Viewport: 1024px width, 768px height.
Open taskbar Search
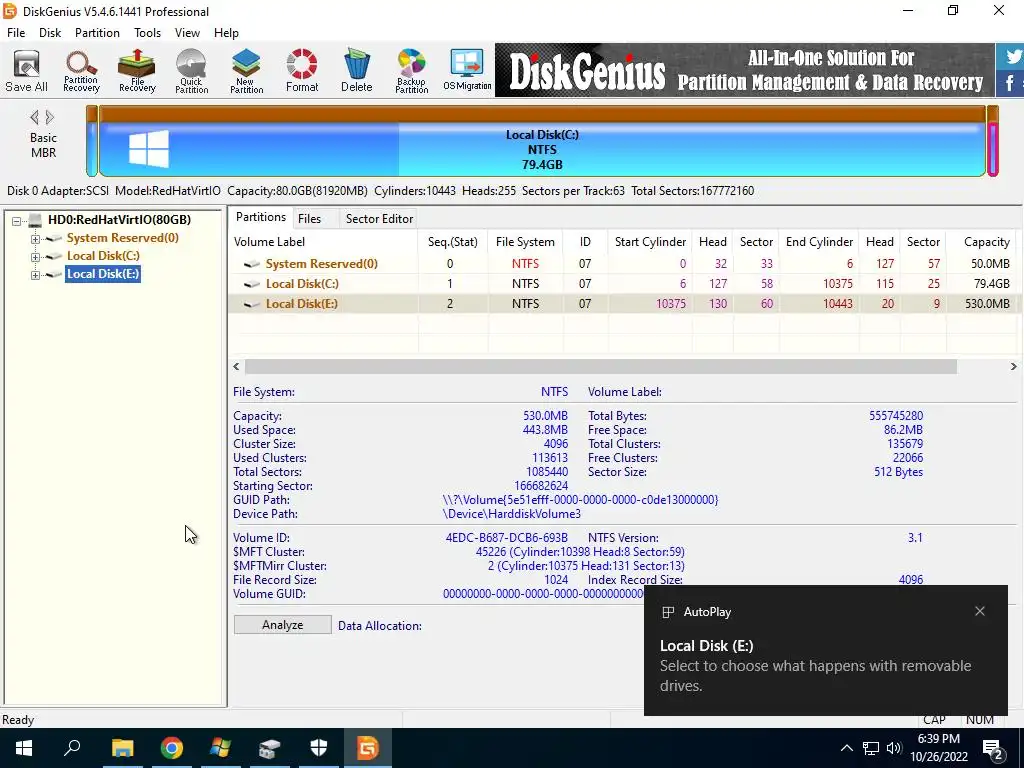coord(72,748)
